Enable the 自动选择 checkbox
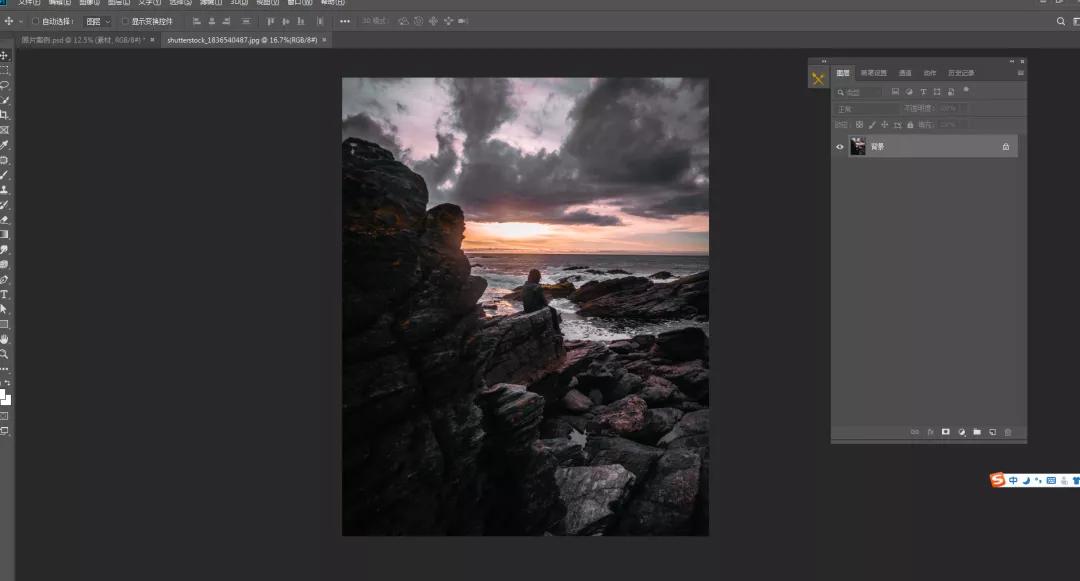This screenshot has height=581, width=1080. tap(36, 21)
